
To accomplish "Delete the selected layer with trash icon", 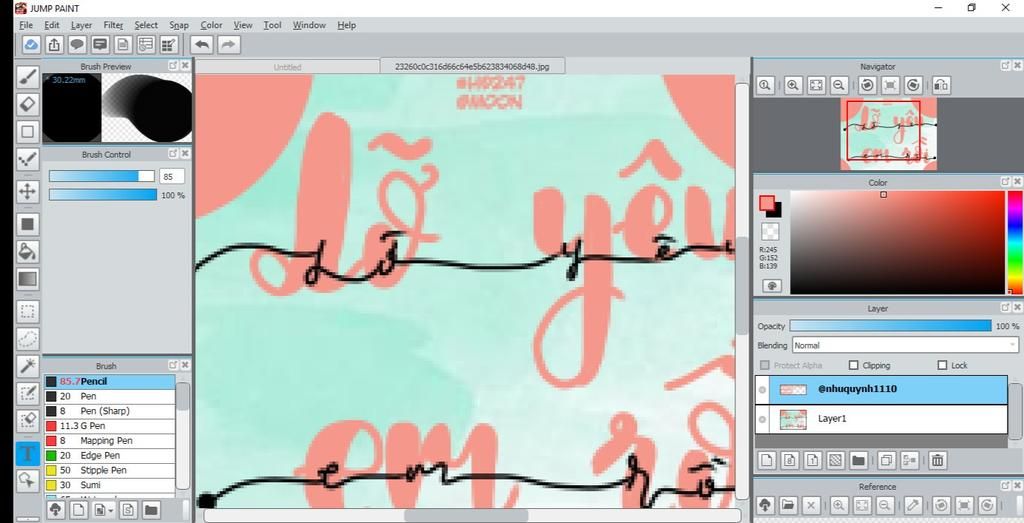I will [937, 460].
